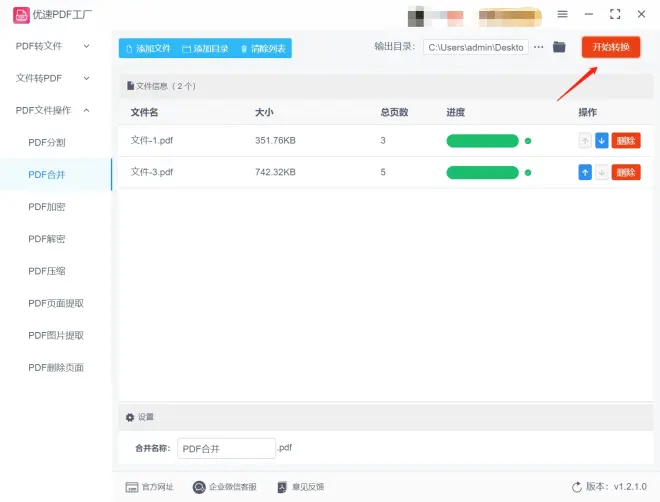660x502 pixels.
Task: Click the file name 文件-1.pdf
Action: click(152, 141)
